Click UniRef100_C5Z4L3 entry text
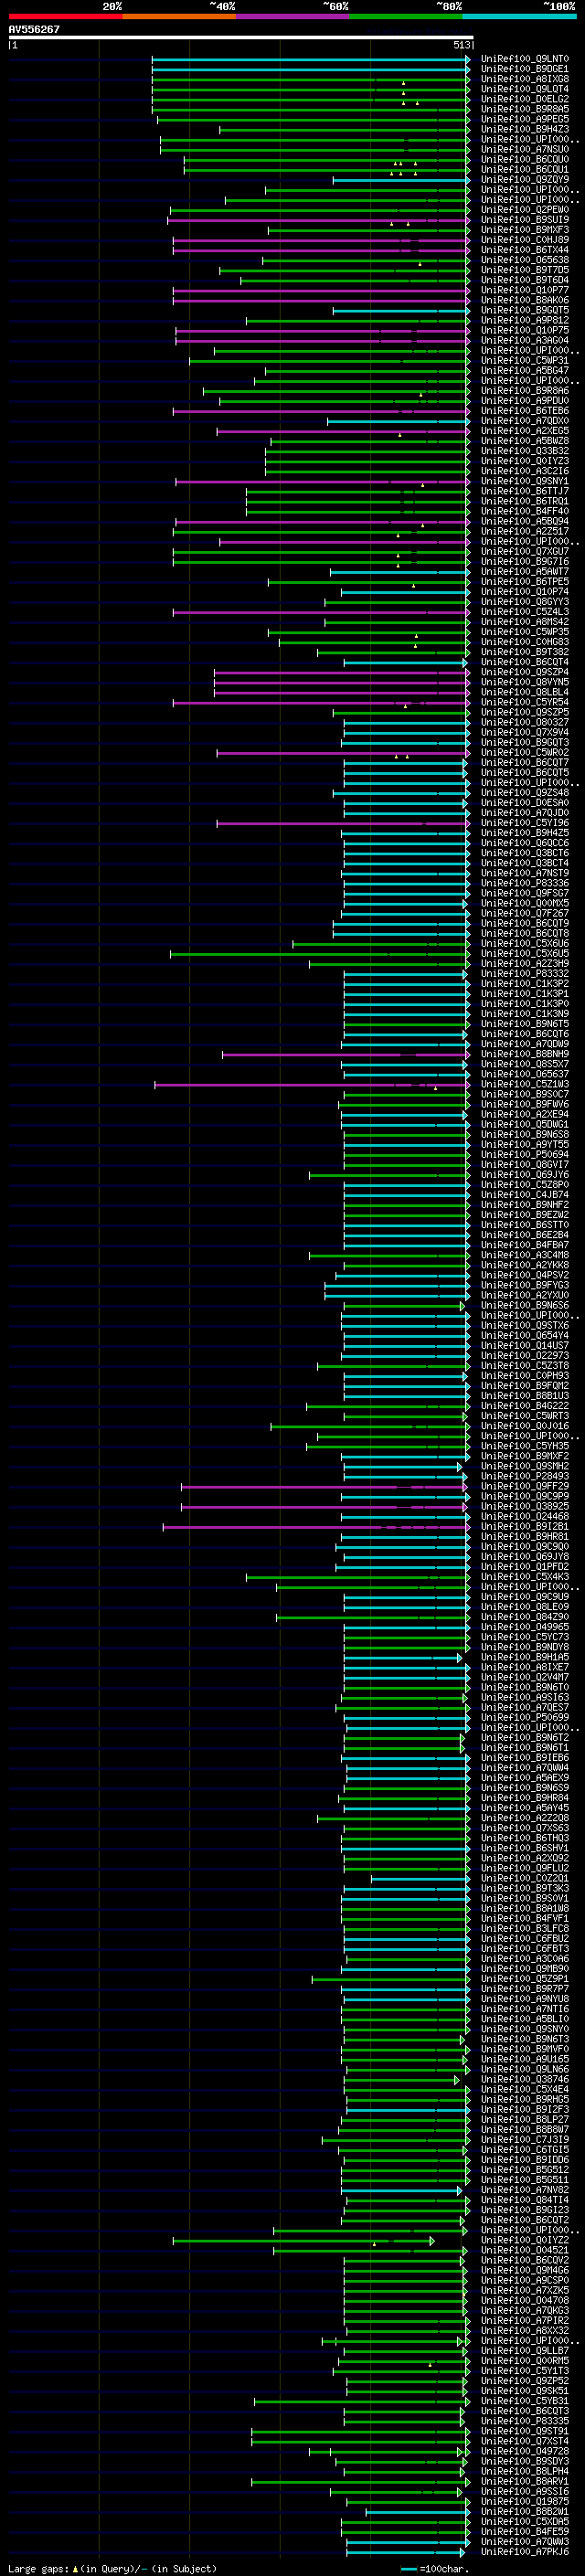The image size is (585, 2576). coord(525,612)
